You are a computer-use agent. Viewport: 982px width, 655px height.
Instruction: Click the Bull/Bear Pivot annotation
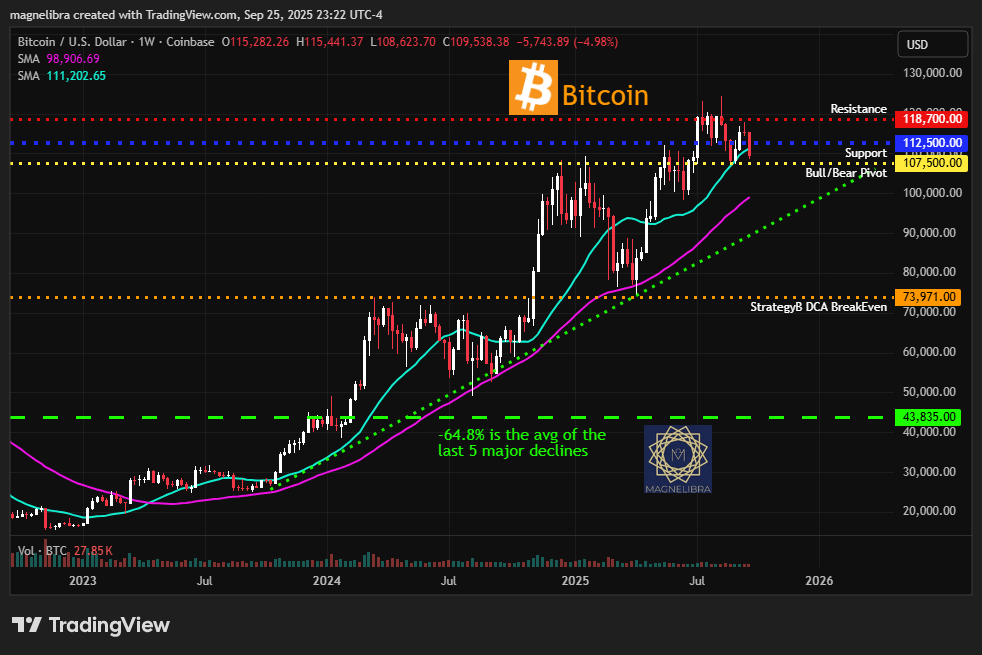[845, 173]
